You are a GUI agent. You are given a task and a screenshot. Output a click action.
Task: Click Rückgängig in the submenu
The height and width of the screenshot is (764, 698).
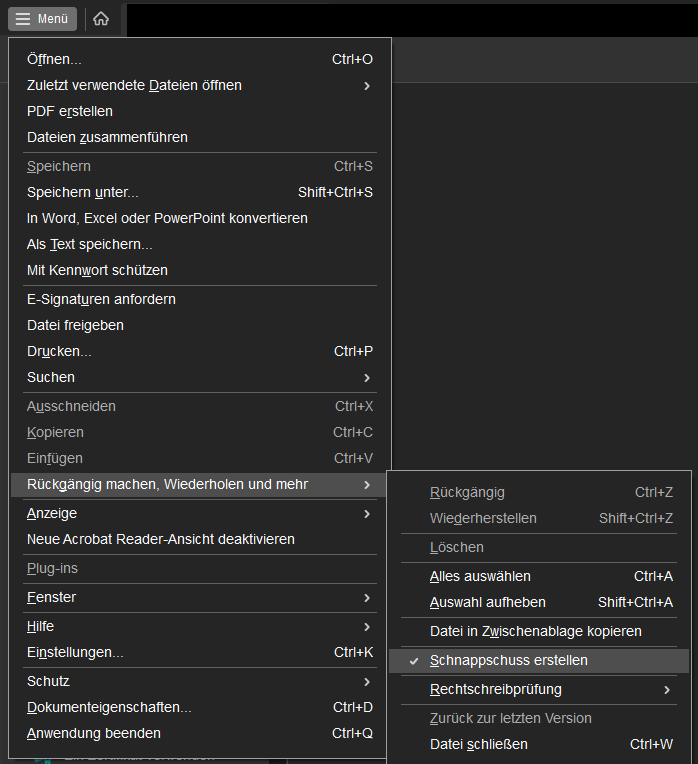pos(539,493)
